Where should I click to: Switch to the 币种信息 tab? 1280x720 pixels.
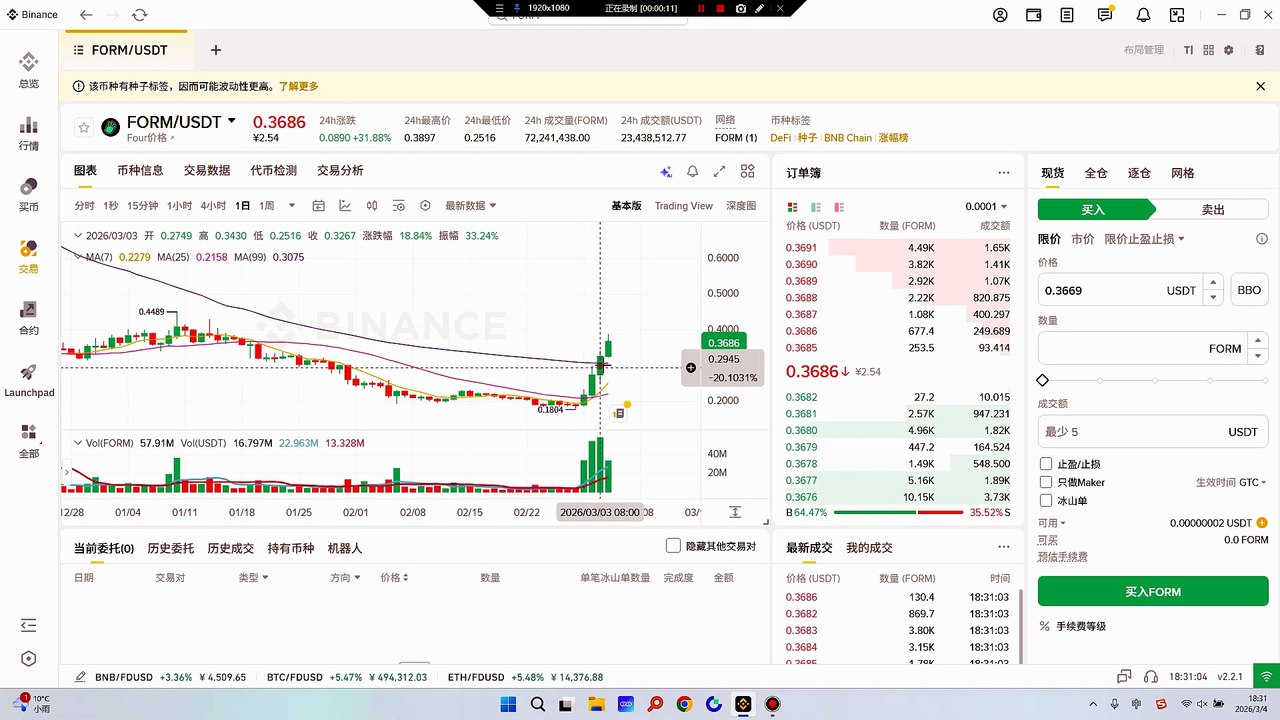coord(140,171)
